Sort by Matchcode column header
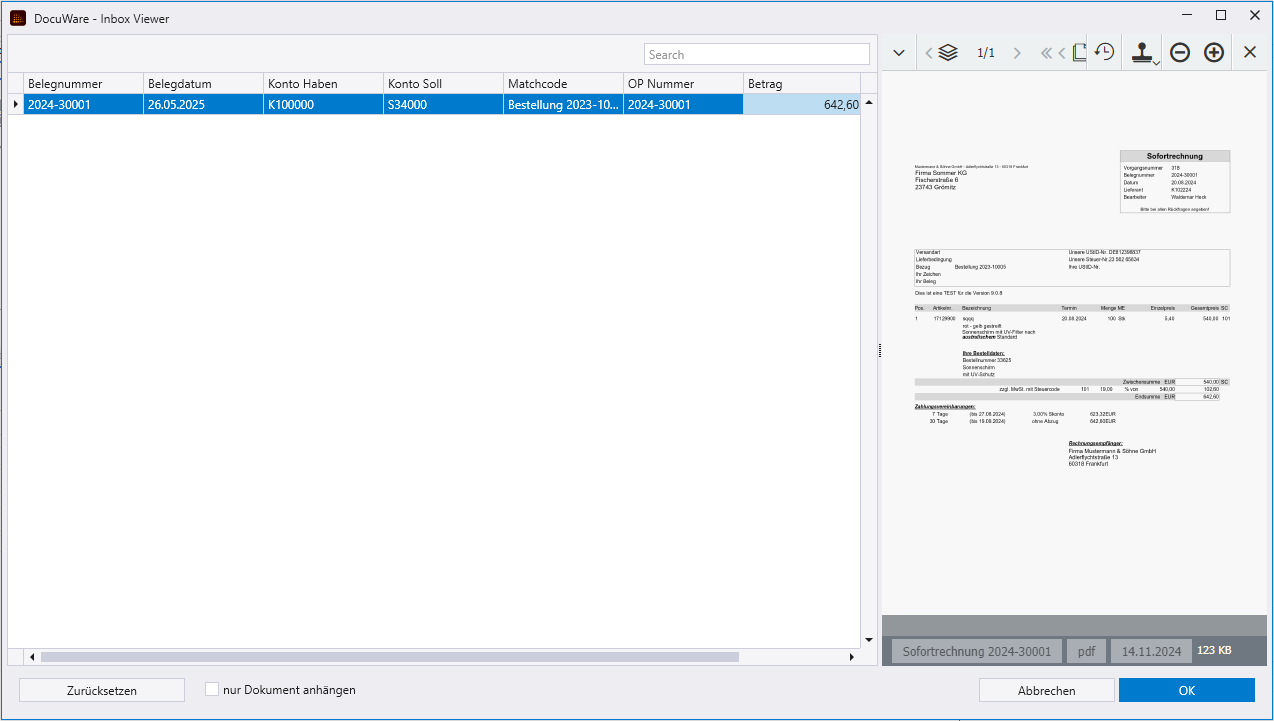1274x721 pixels. click(x=564, y=83)
